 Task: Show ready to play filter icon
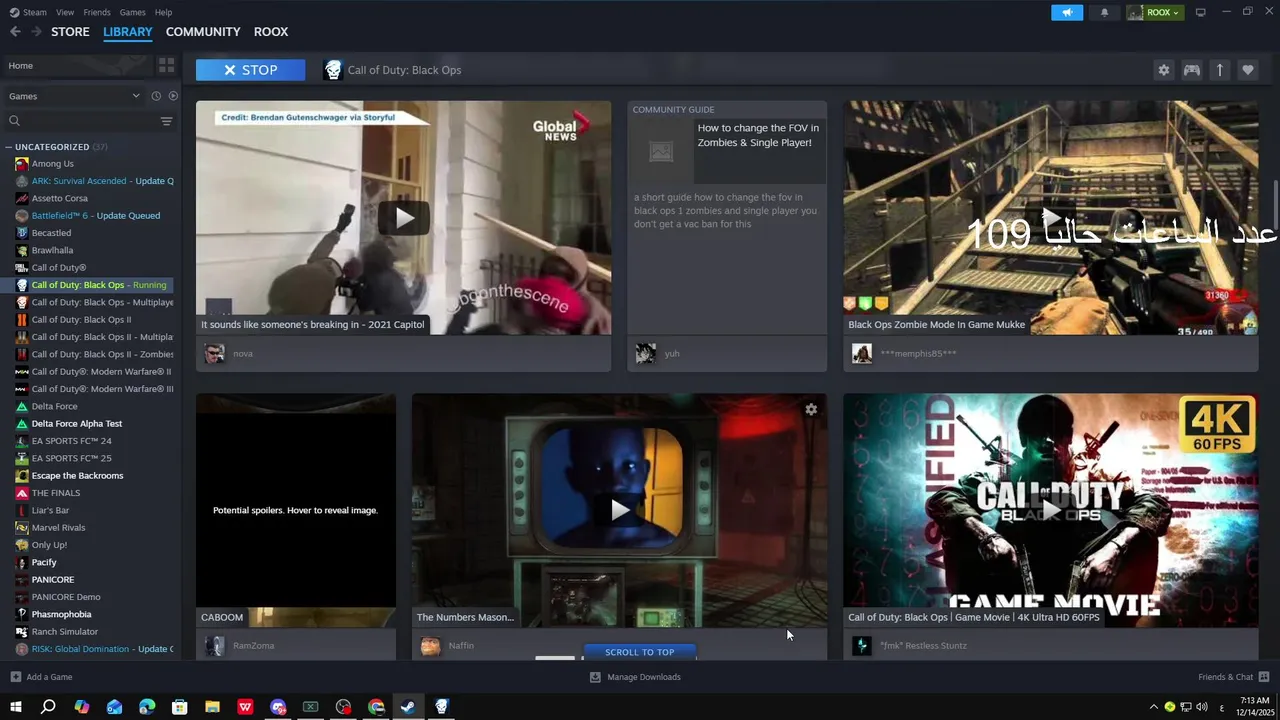point(173,96)
